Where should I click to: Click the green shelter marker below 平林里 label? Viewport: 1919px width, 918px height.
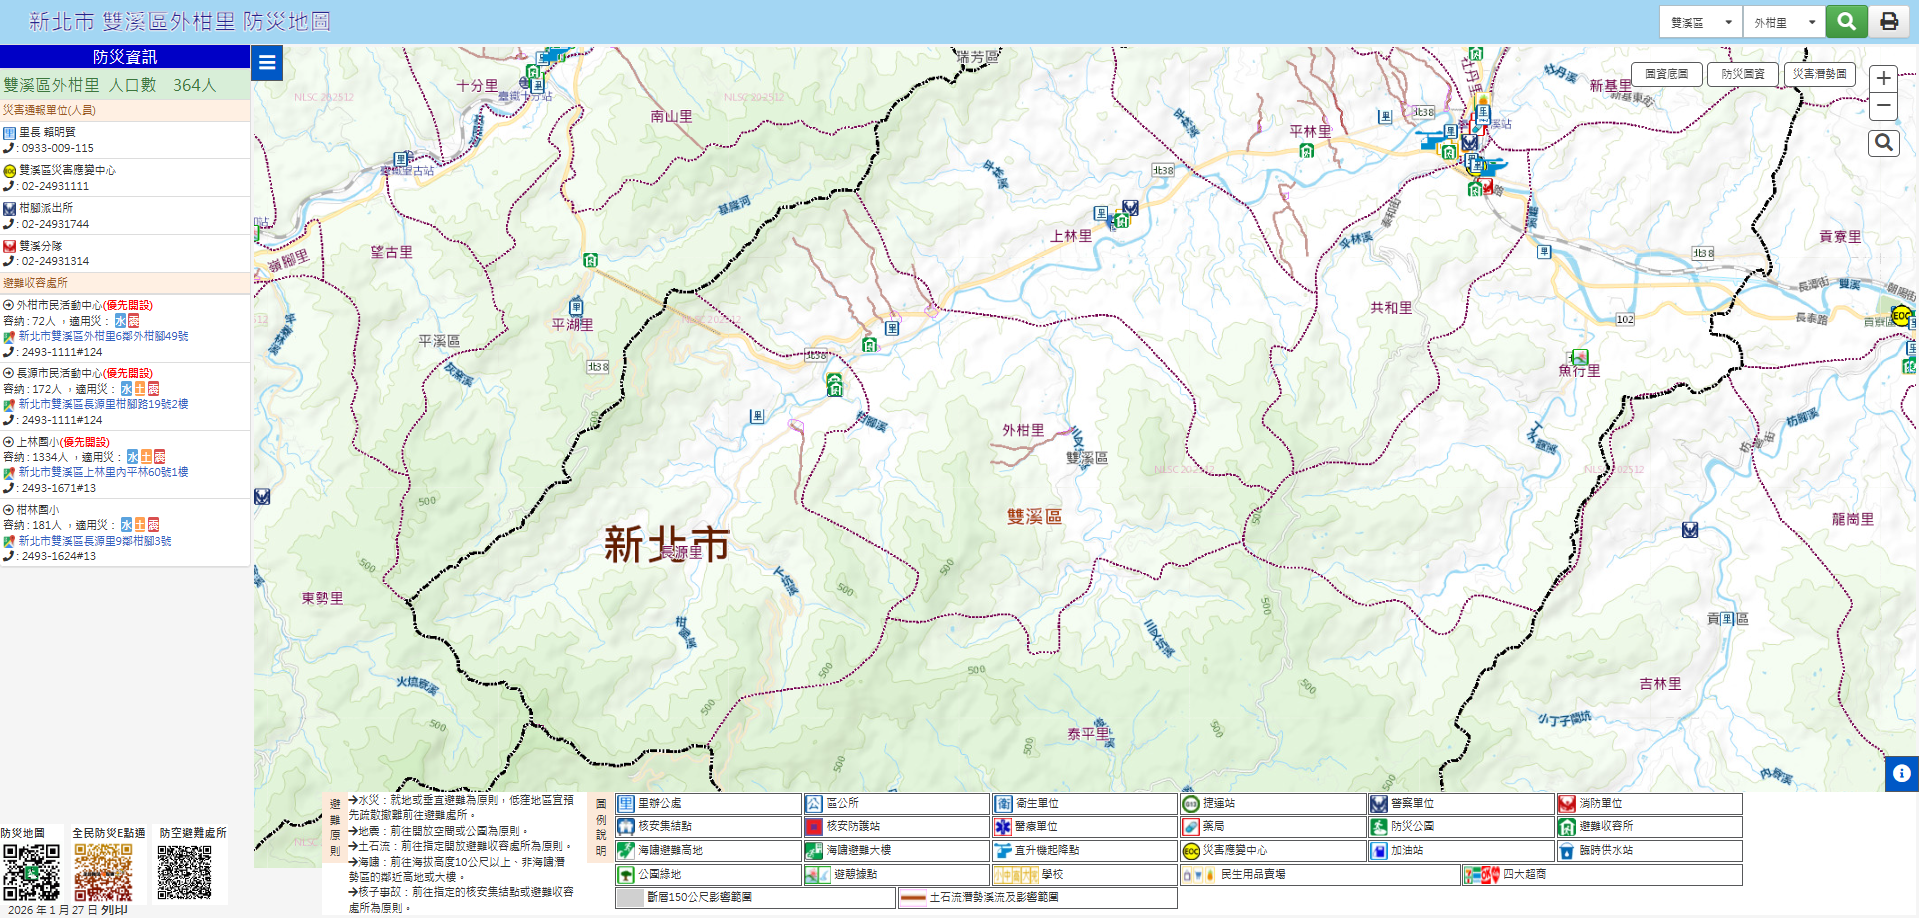point(1306,151)
